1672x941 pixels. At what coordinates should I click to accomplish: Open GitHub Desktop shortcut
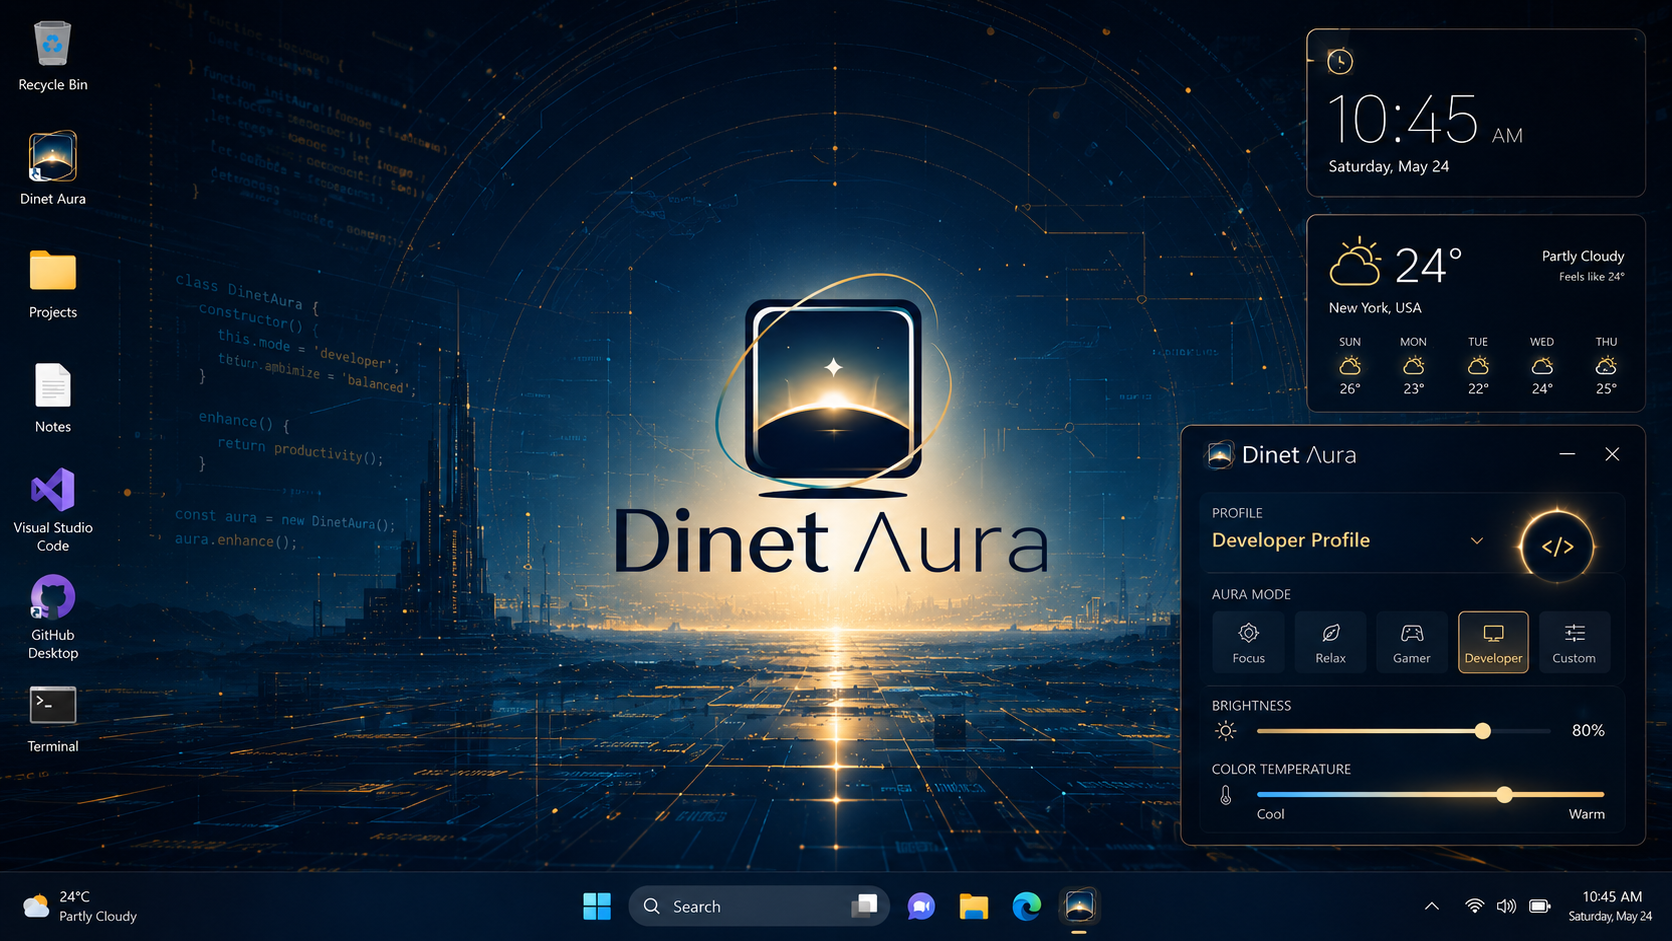pyautogui.click(x=52, y=617)
